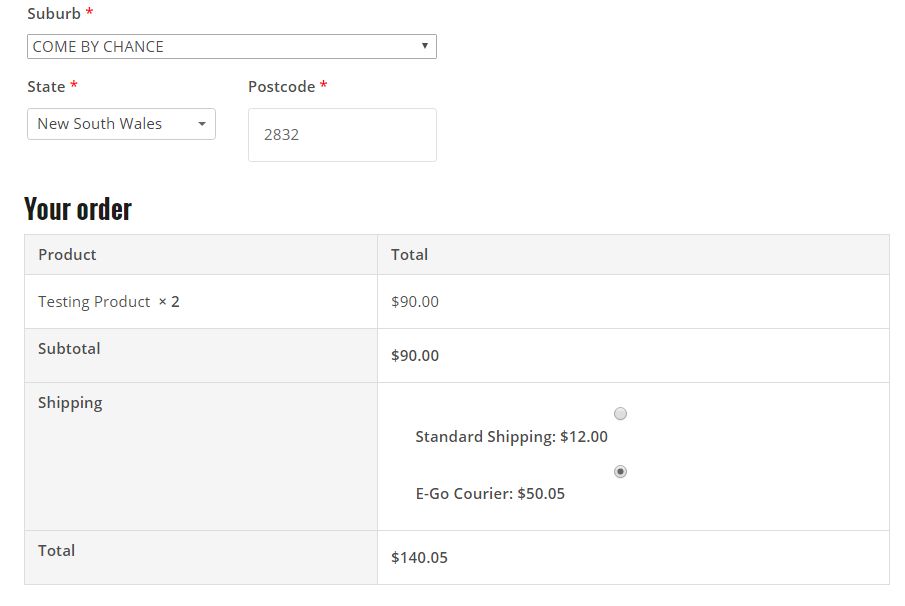Viewport: 905px width, 606px height.
Task: Click the Postcode field label
Action: (x=281, y=87)
